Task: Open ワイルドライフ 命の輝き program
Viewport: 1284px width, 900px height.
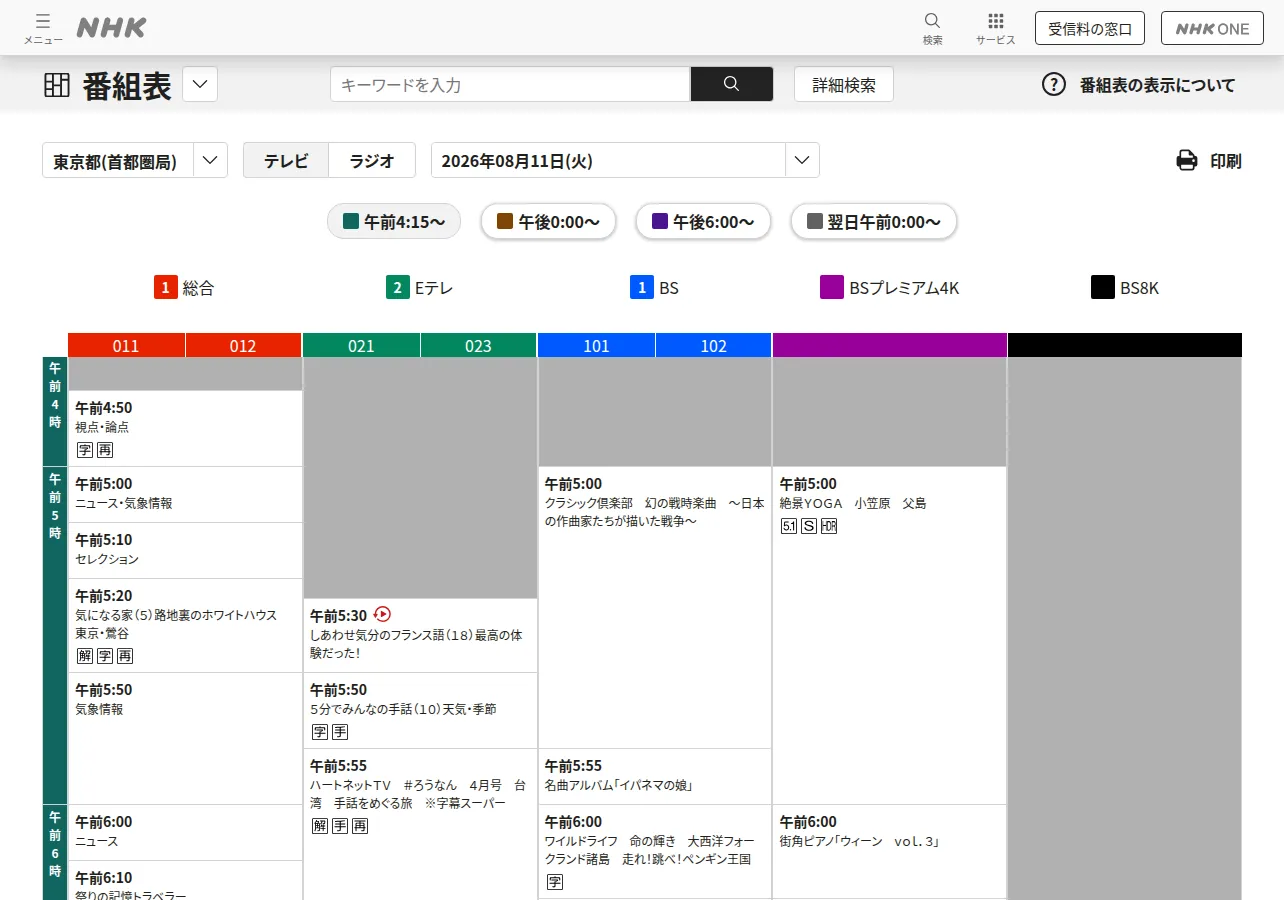Action: pyautogui.click(x=655, y=851)
